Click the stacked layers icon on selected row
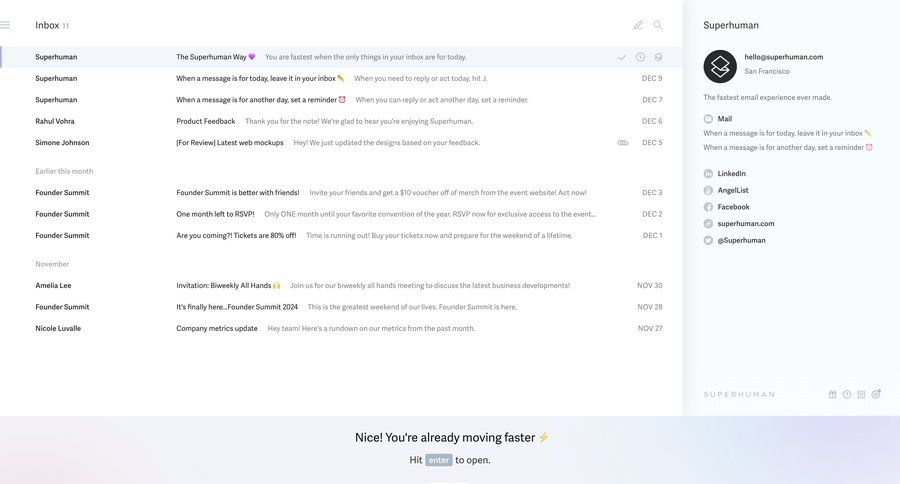Screen dimensions: 900x484 pyautogui.click(x=658, y=57)
